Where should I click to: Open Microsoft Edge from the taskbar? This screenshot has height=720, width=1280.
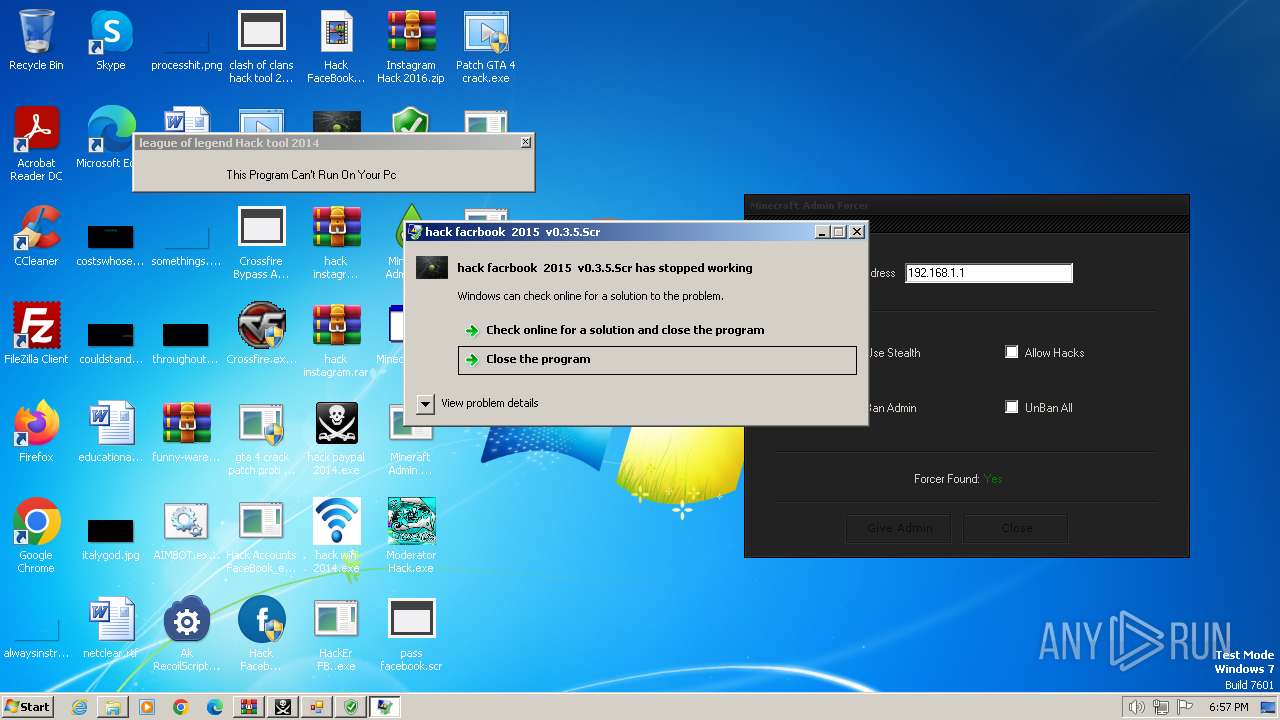click(x=215, y=707)
